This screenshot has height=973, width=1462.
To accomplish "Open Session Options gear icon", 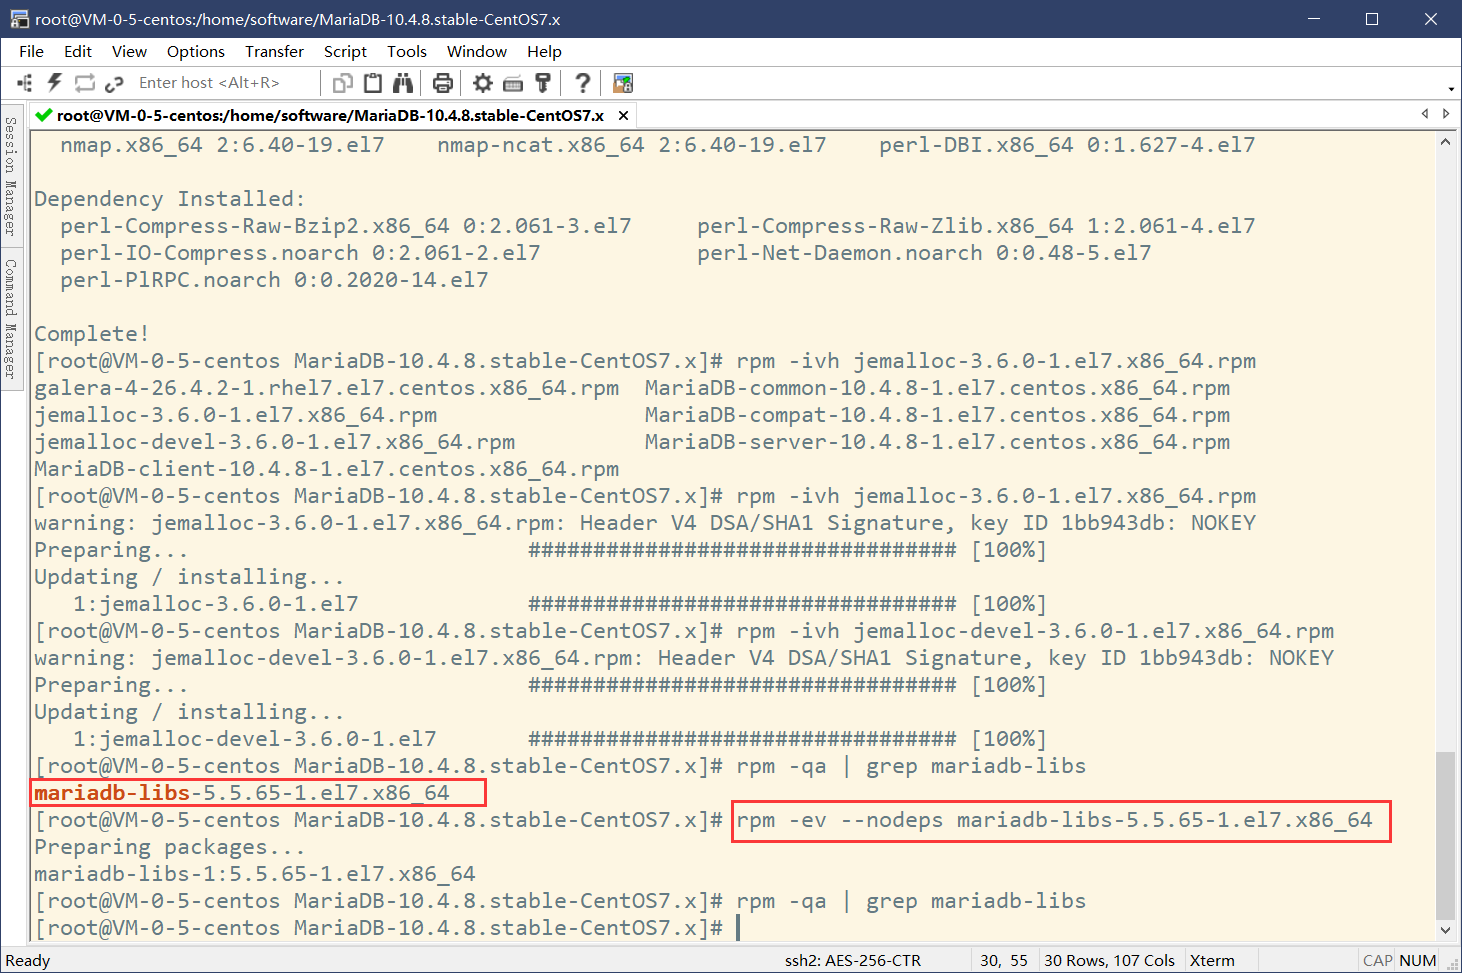I will pos(483,83).
